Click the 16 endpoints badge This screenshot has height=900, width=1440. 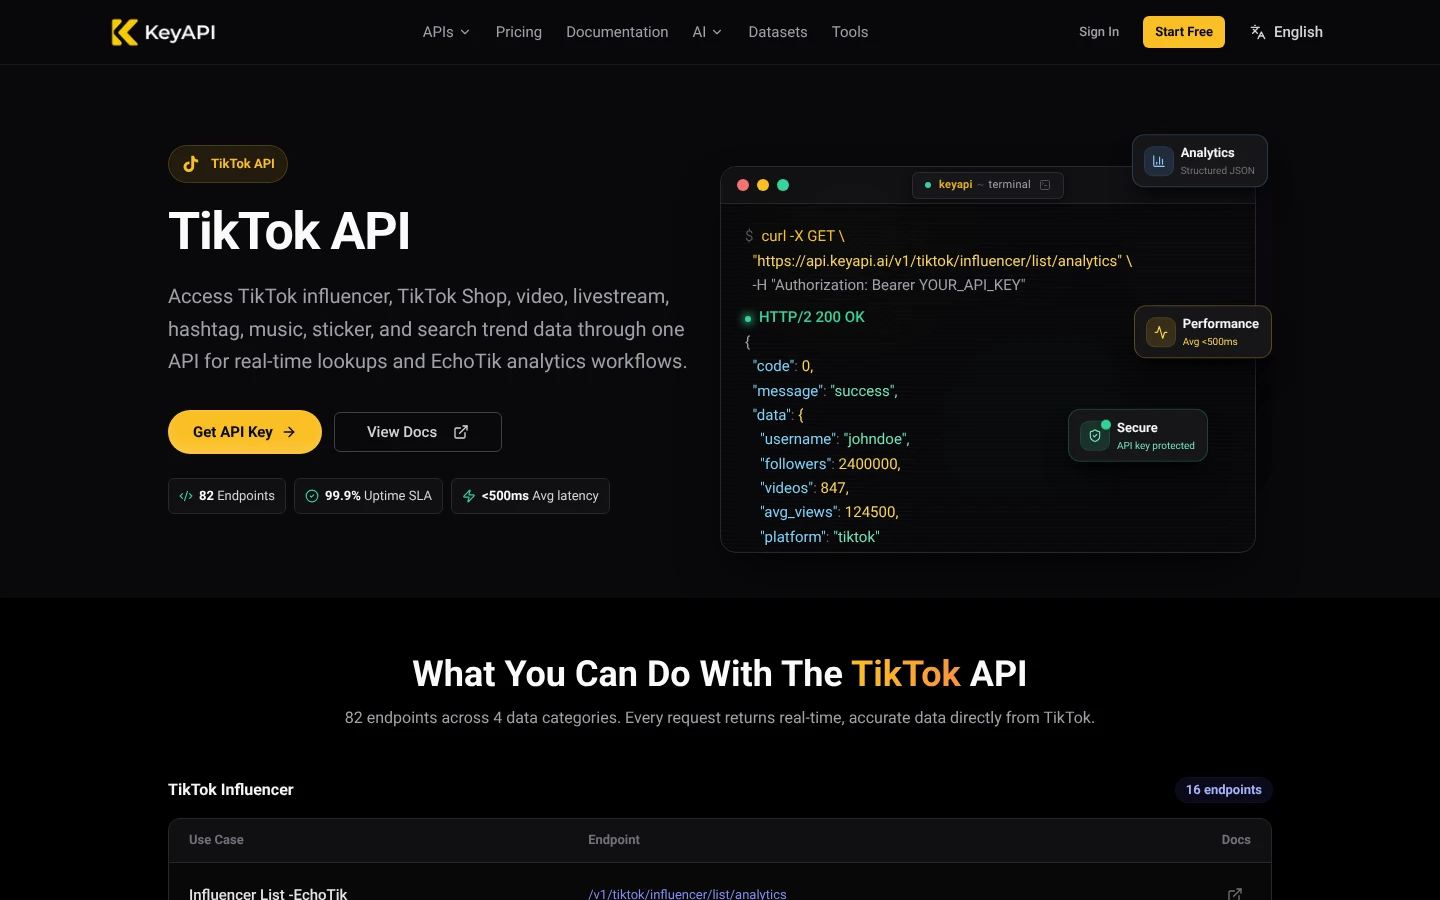pos(1223,790)
